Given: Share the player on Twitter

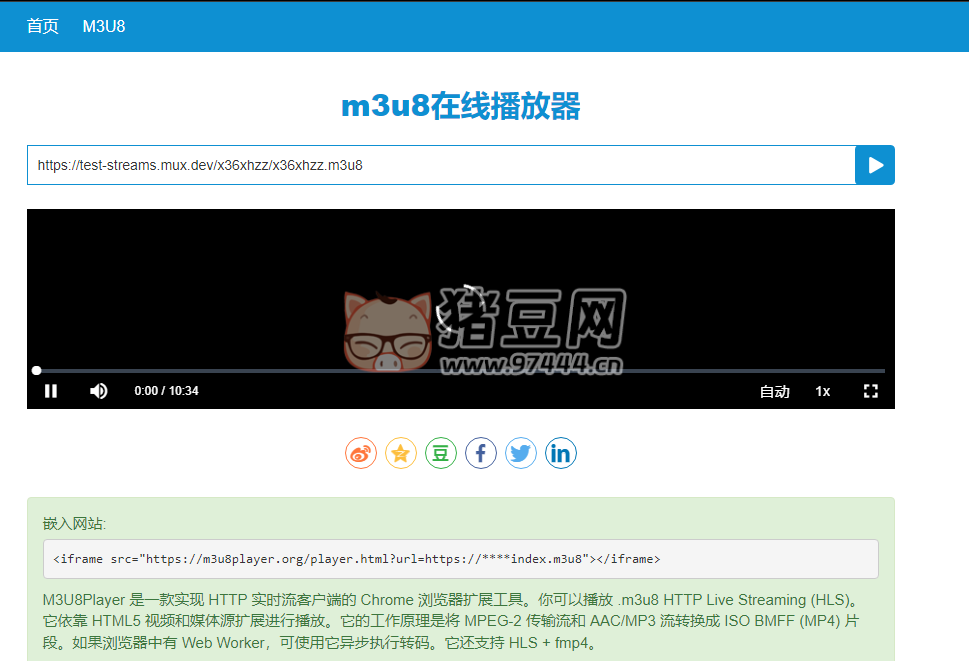Looking at the screenshot, I should pyautogui.click(x=521, y=453).
